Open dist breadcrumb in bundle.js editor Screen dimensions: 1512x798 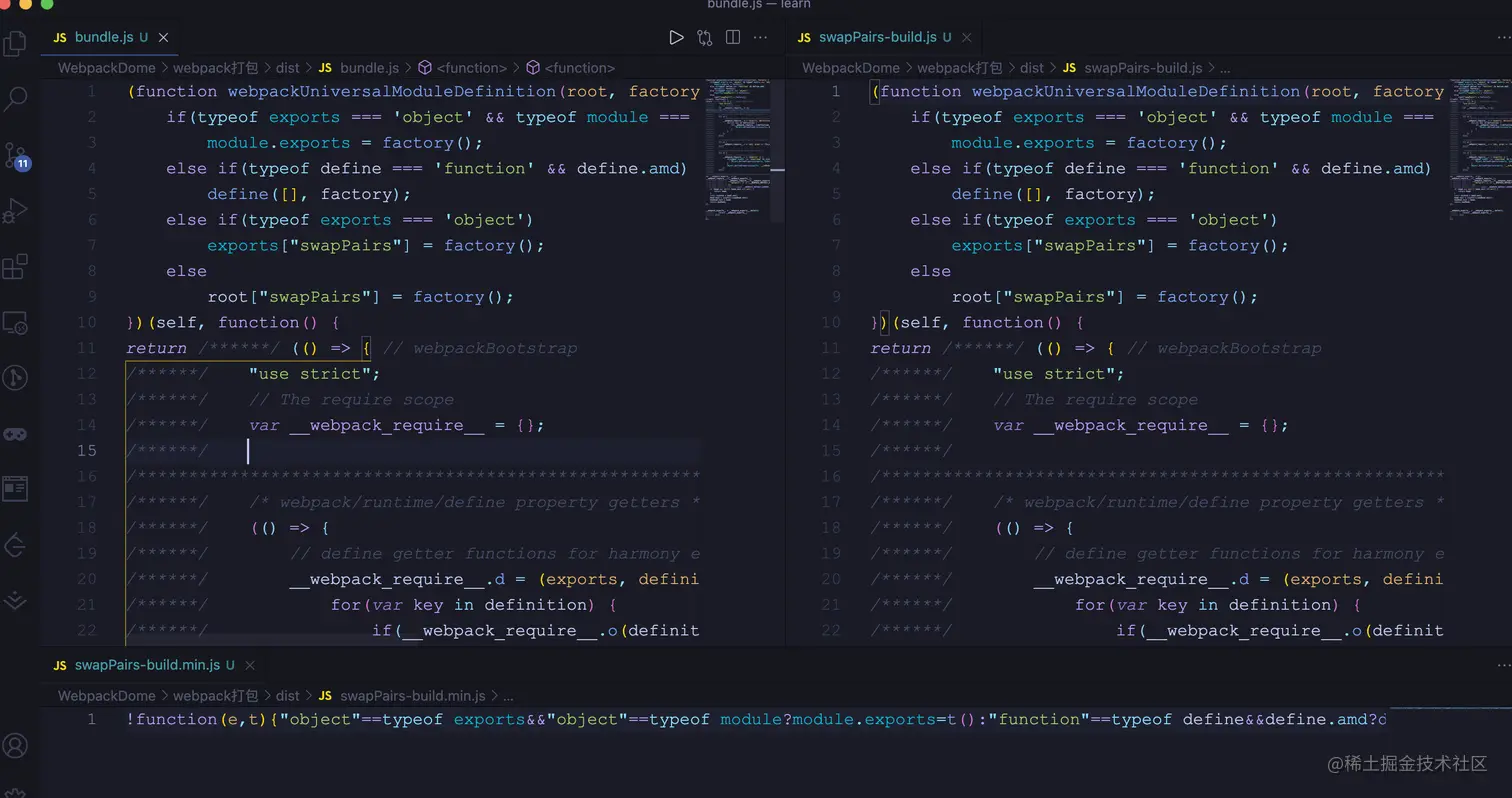pos(287,68)
